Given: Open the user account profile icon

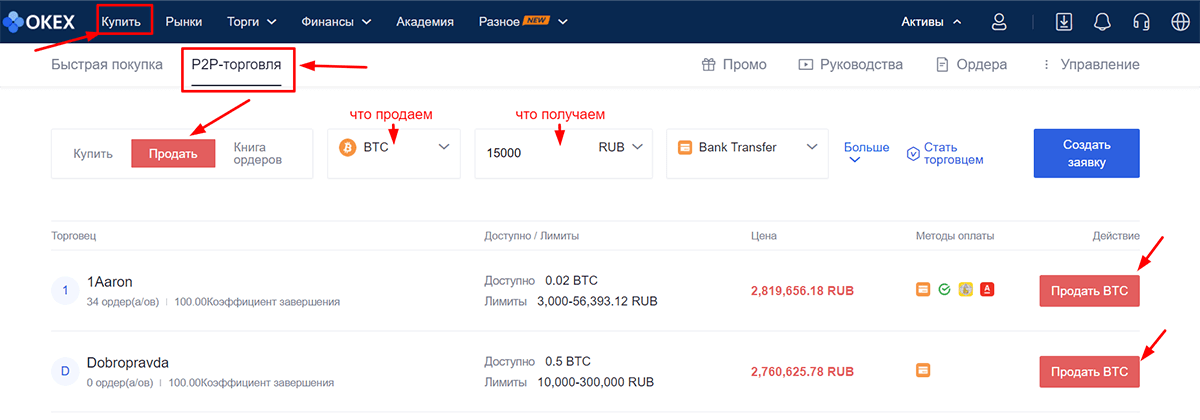Looking at the screenshot, I should tap(998, 21).
